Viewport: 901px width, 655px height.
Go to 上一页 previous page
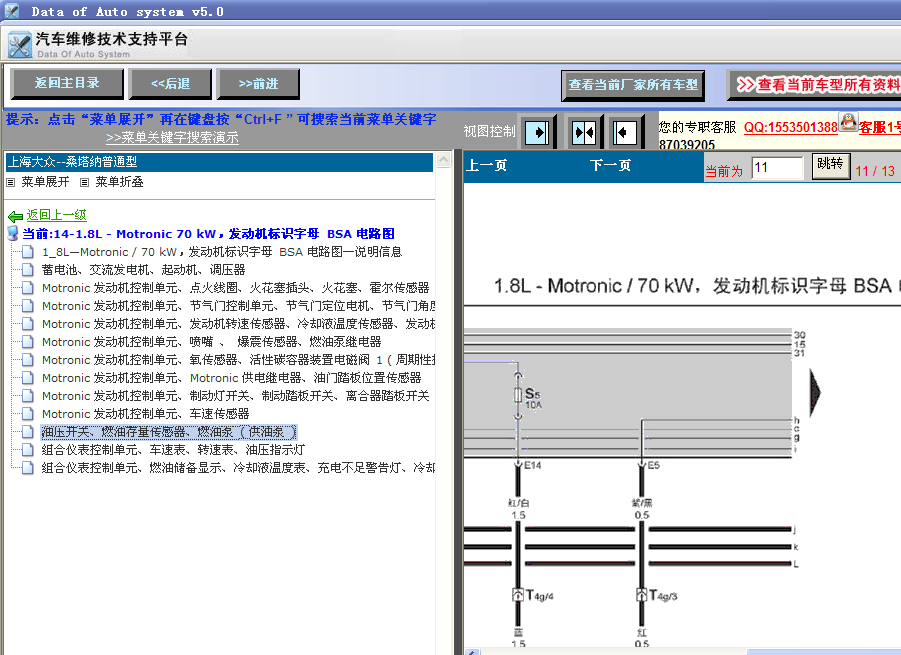click(x=486, y=166)
